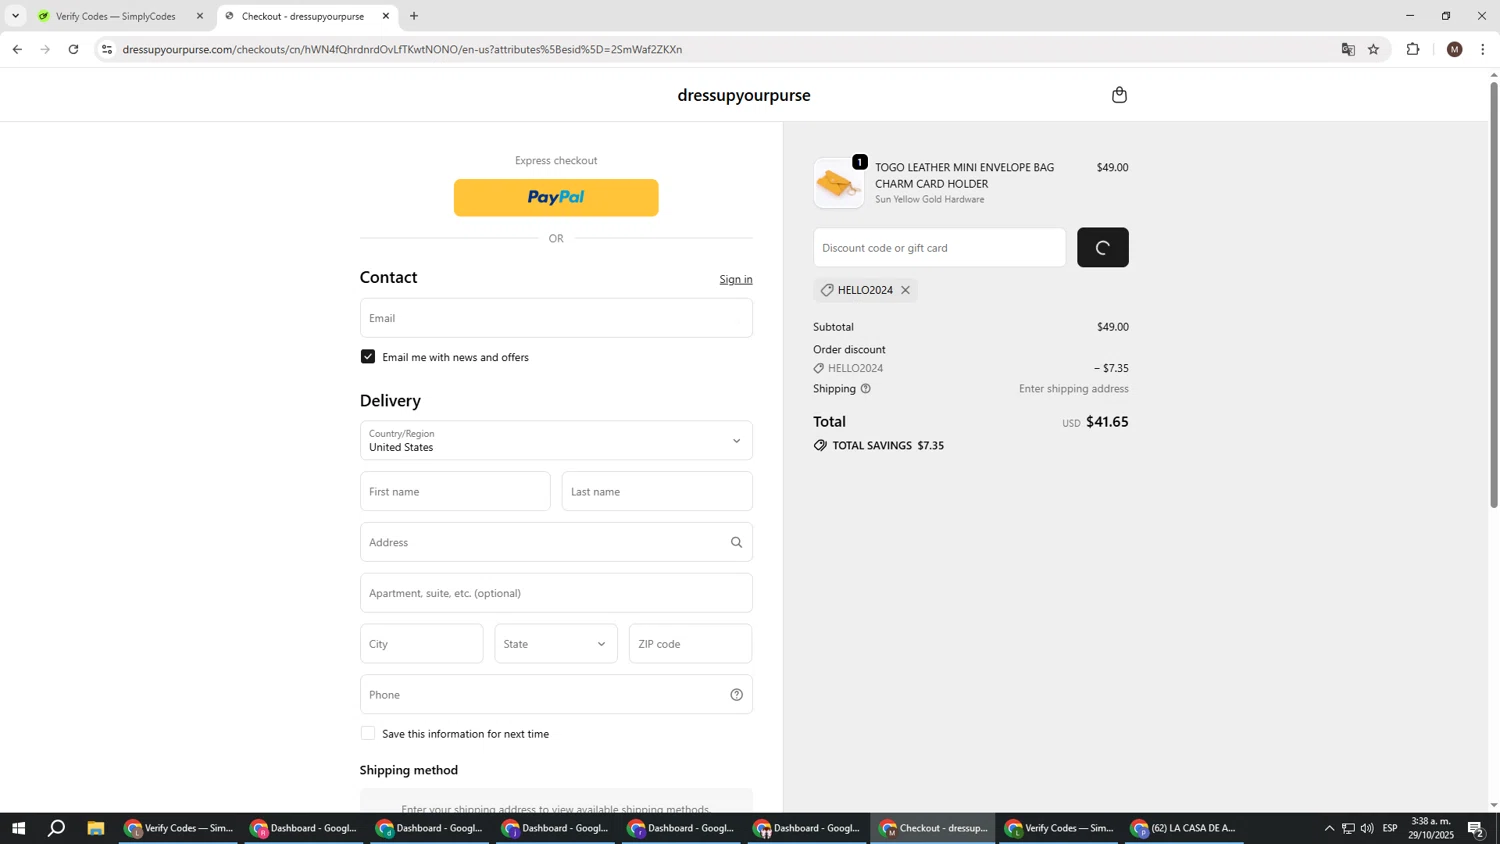
Task: Click the Apartment, suite, etc. field
Action: pos(556,594)
